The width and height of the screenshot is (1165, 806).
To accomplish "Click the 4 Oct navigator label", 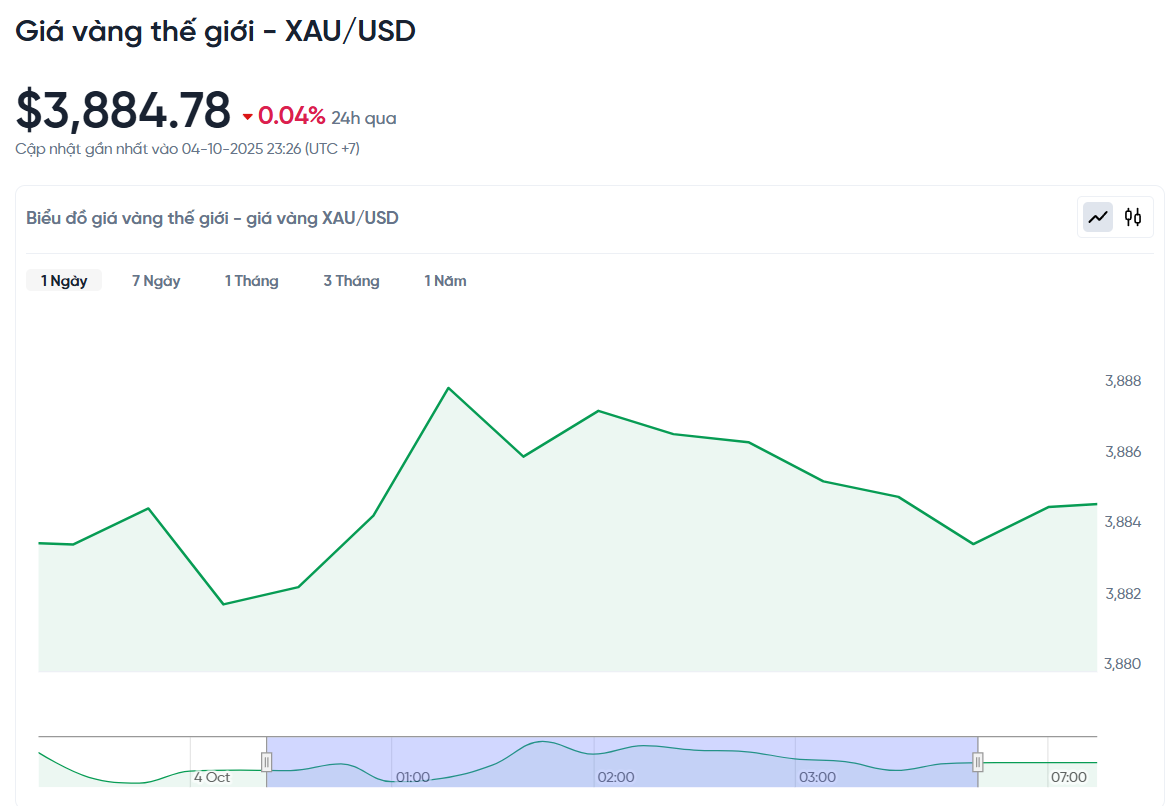I will tap(212, 777).
